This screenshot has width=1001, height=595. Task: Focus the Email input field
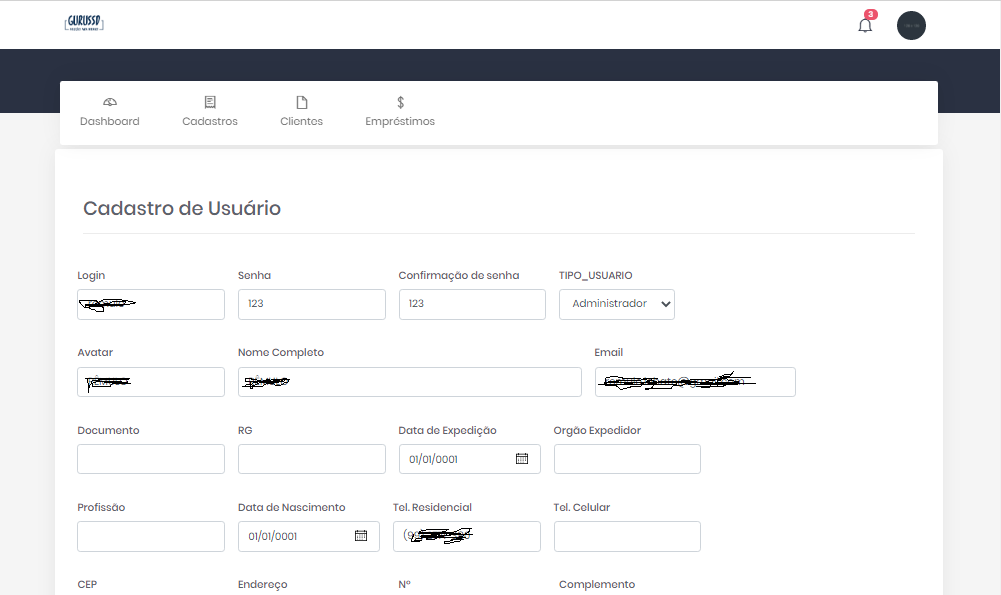click(695, 382)
